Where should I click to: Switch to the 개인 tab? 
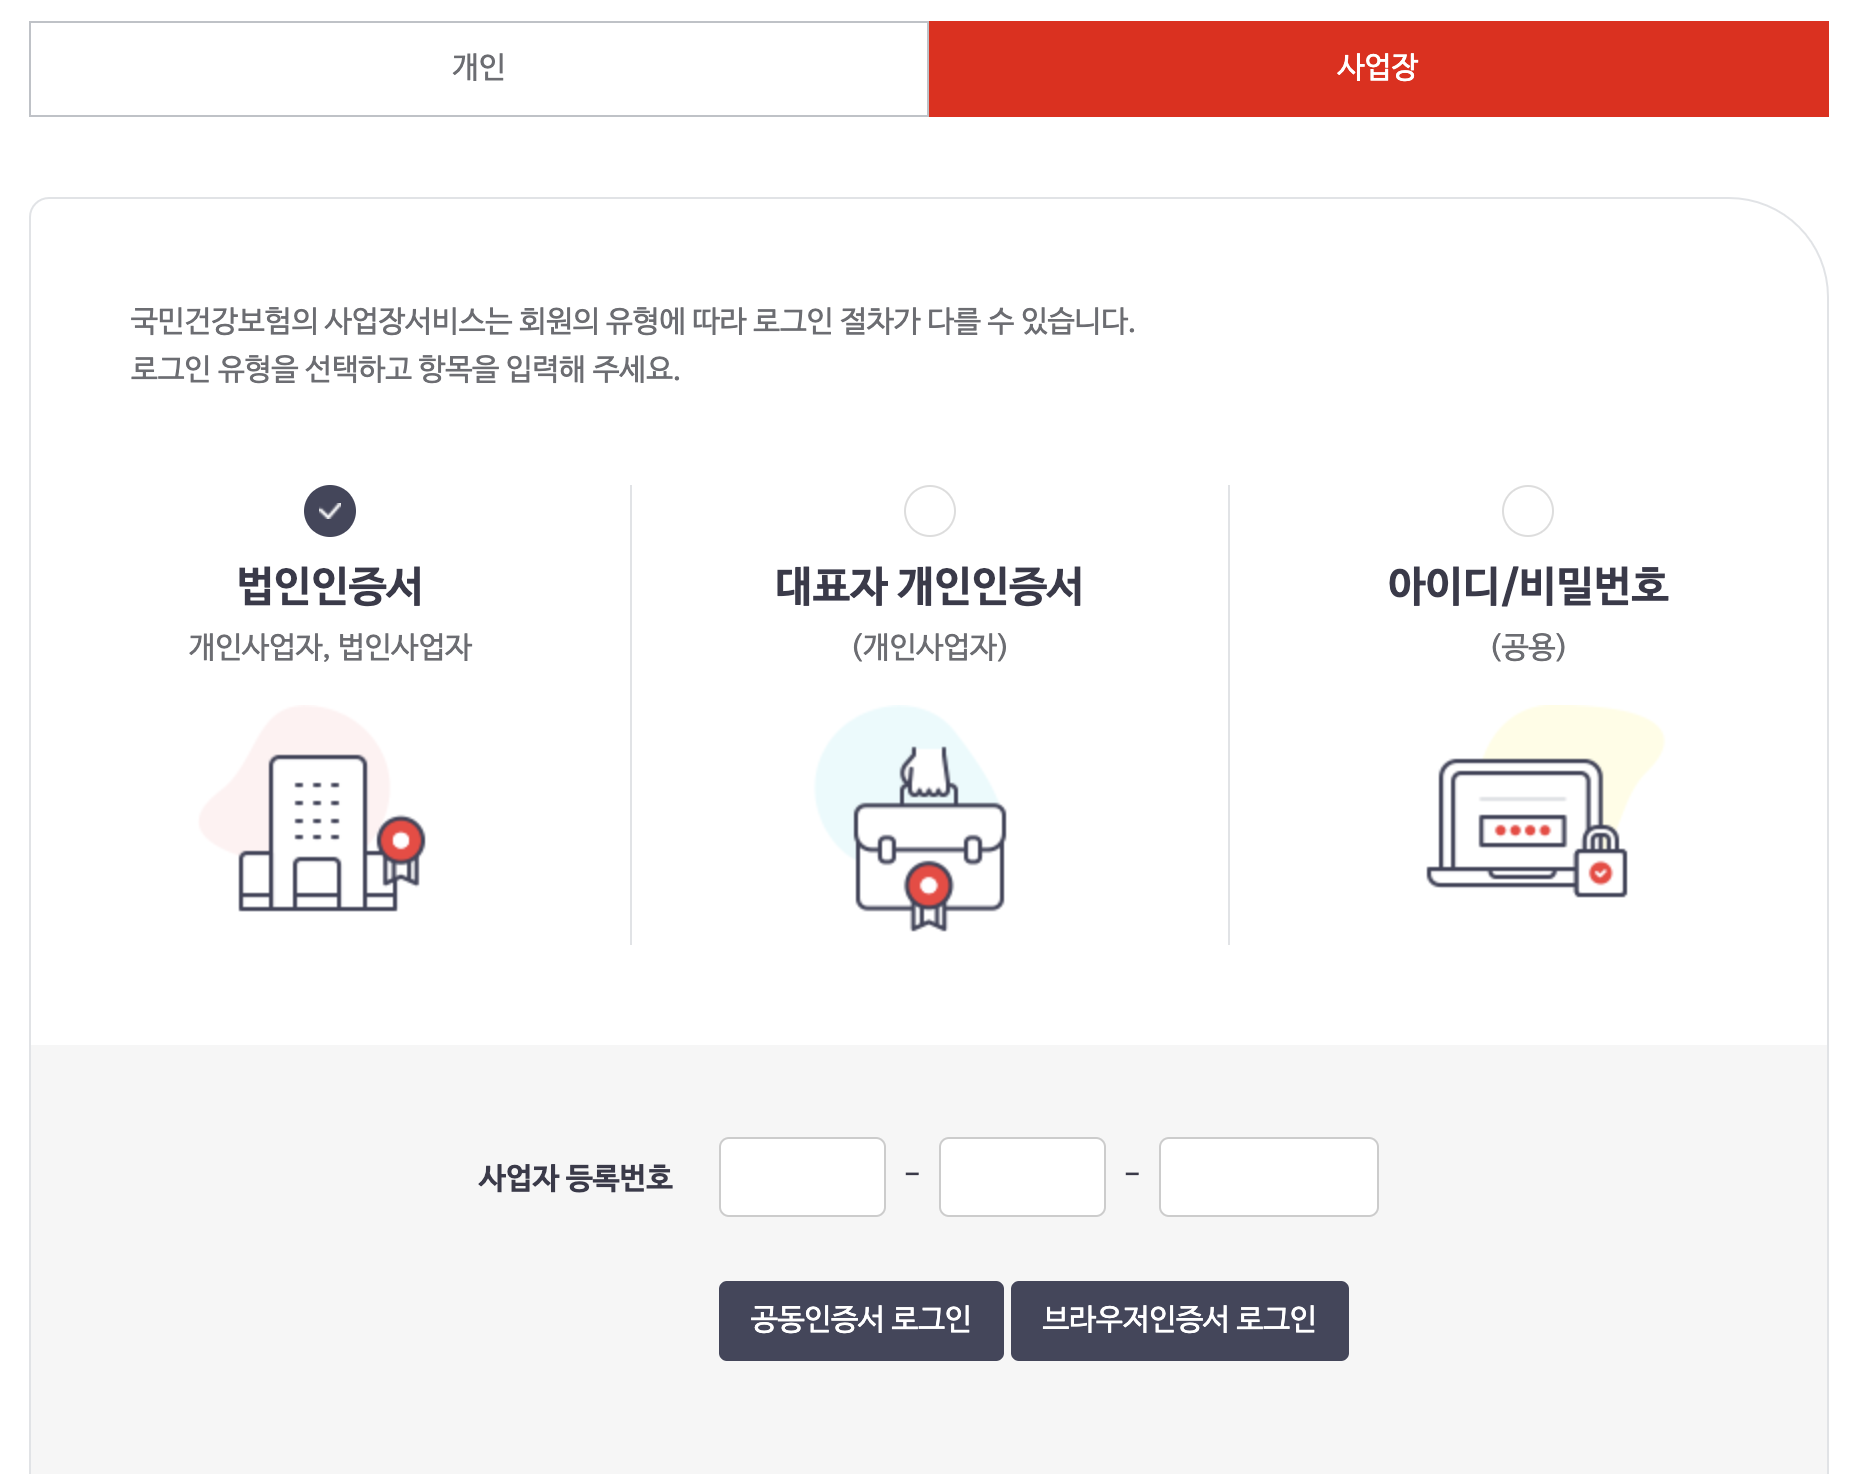click(x=479, y=69)
